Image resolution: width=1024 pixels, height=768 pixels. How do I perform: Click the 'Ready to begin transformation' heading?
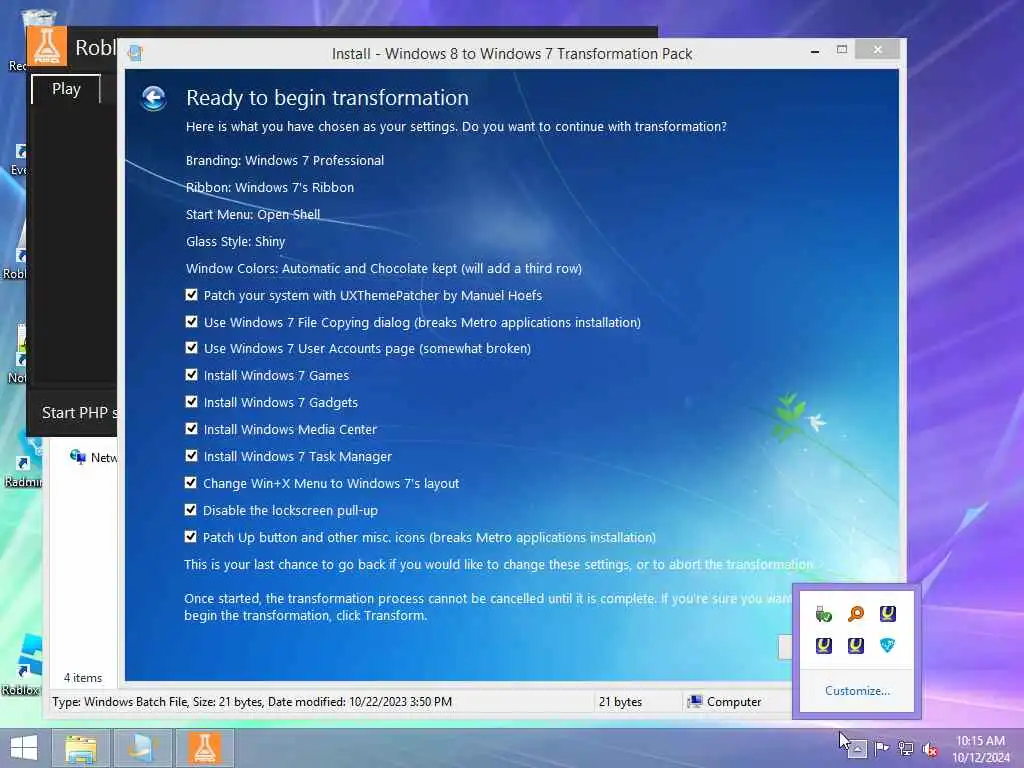tap(327, 98)
